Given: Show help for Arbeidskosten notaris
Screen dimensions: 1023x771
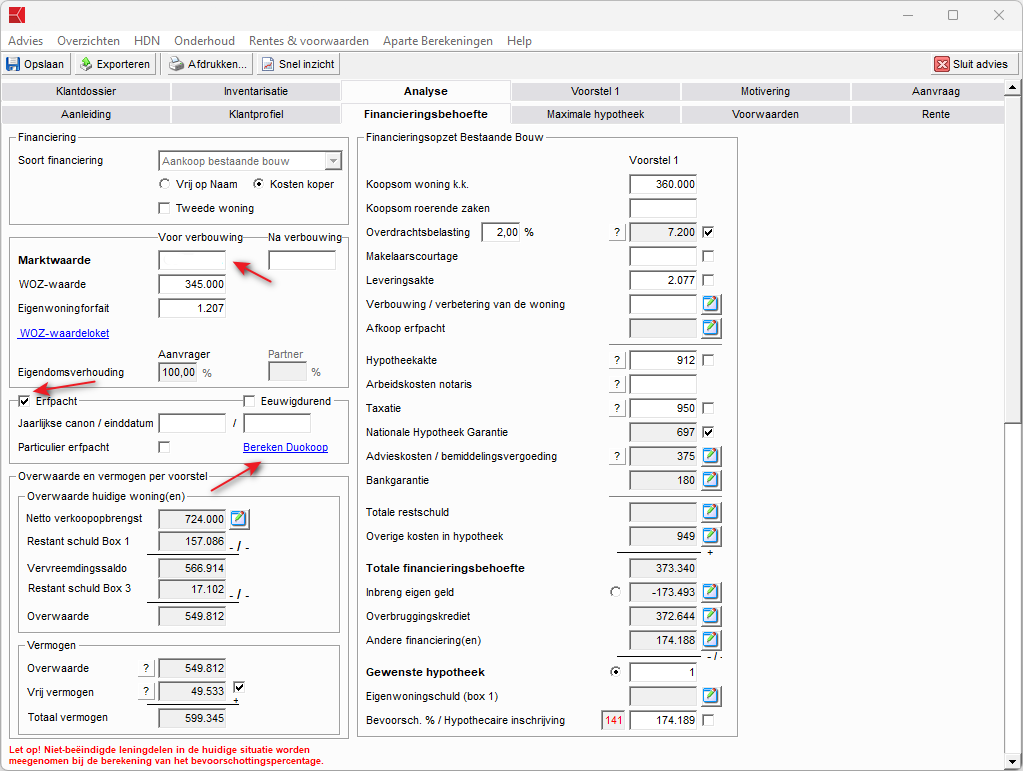Looking at the screenshot, I should click(617, 384).
